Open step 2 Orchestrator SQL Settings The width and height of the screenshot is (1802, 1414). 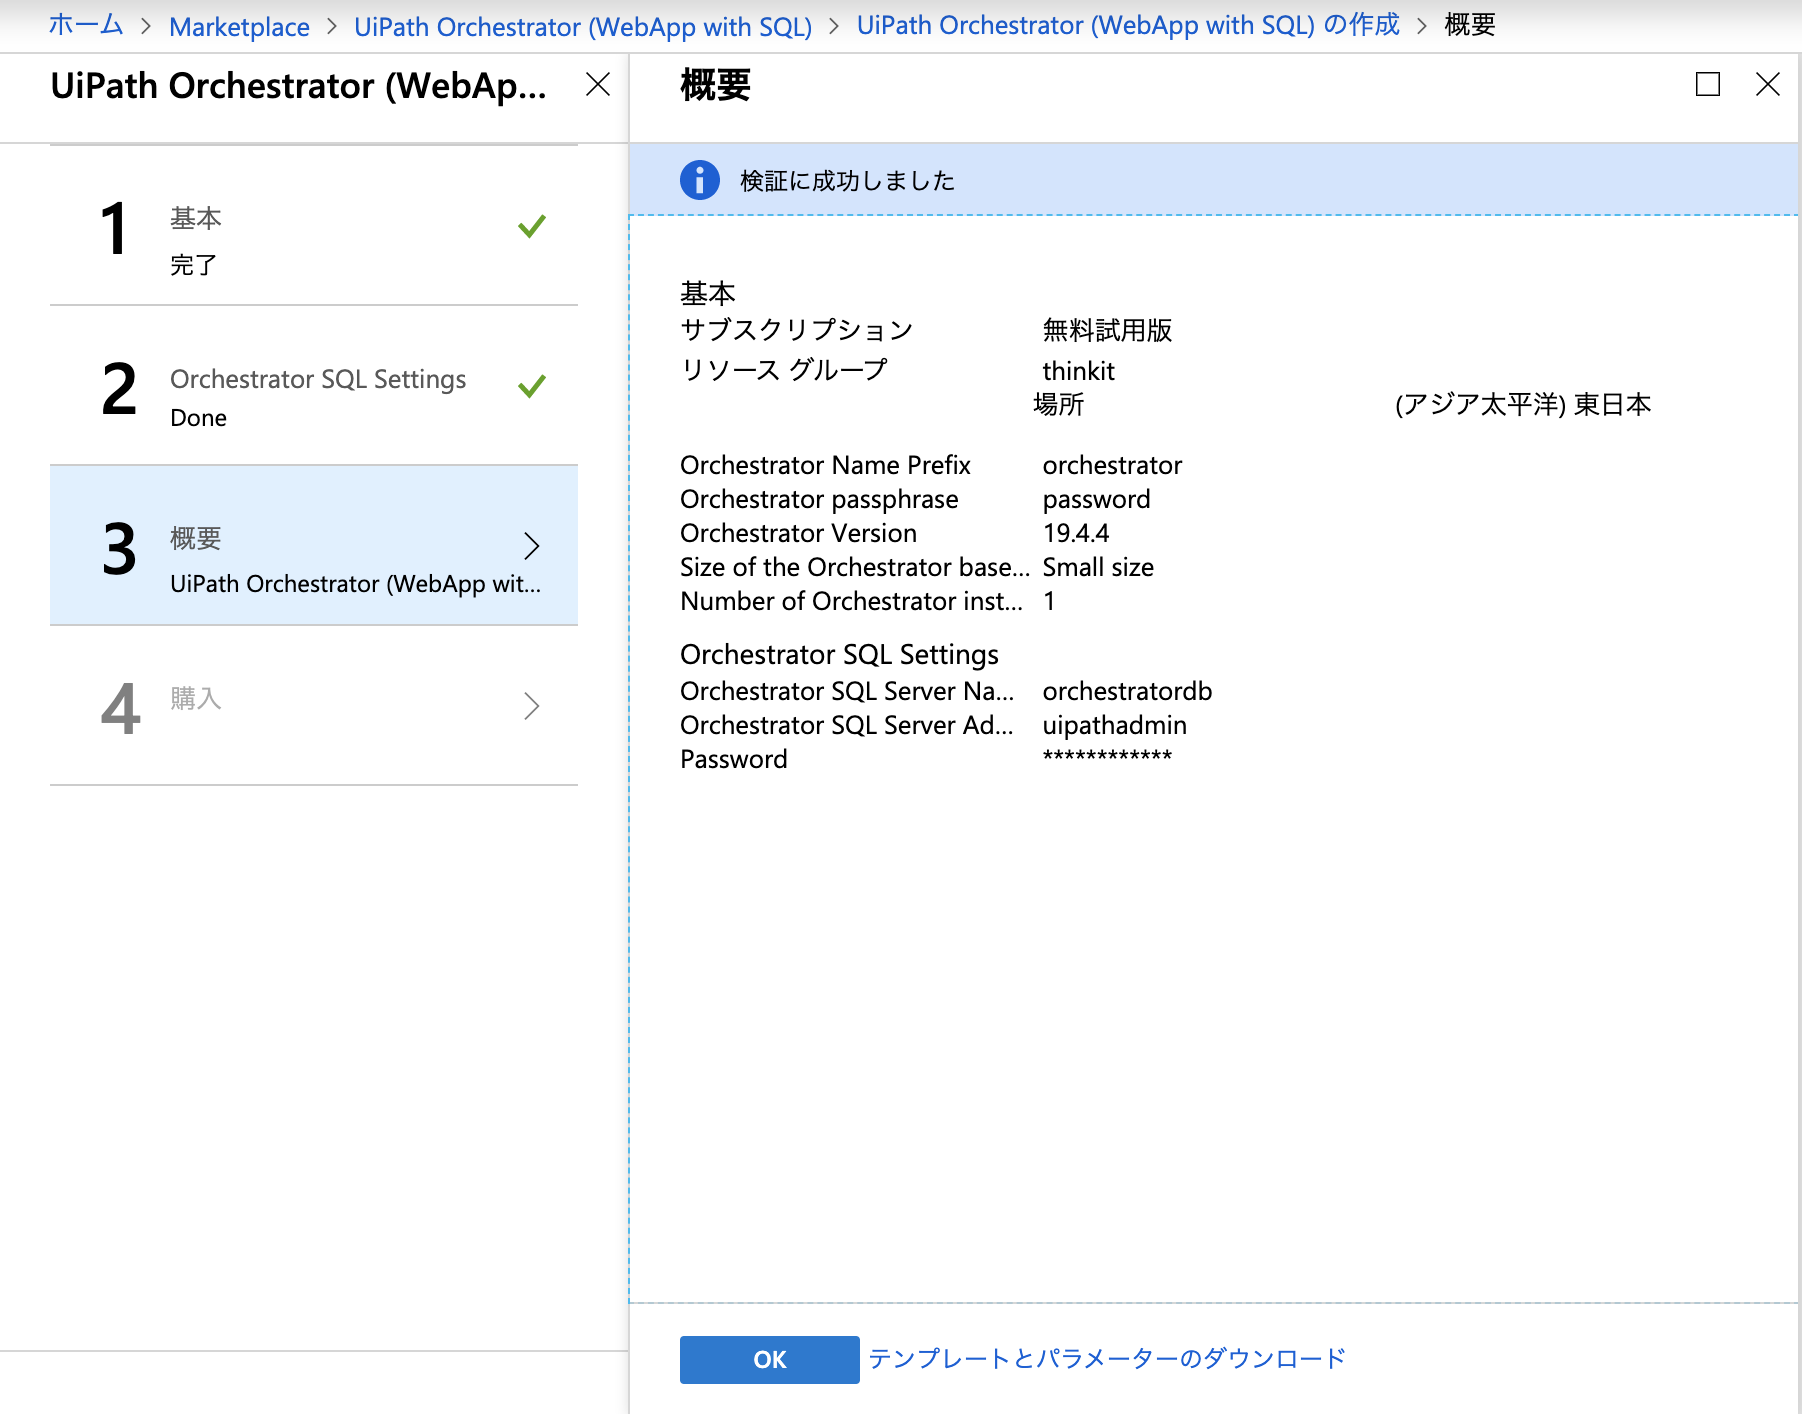coord(314,386)
